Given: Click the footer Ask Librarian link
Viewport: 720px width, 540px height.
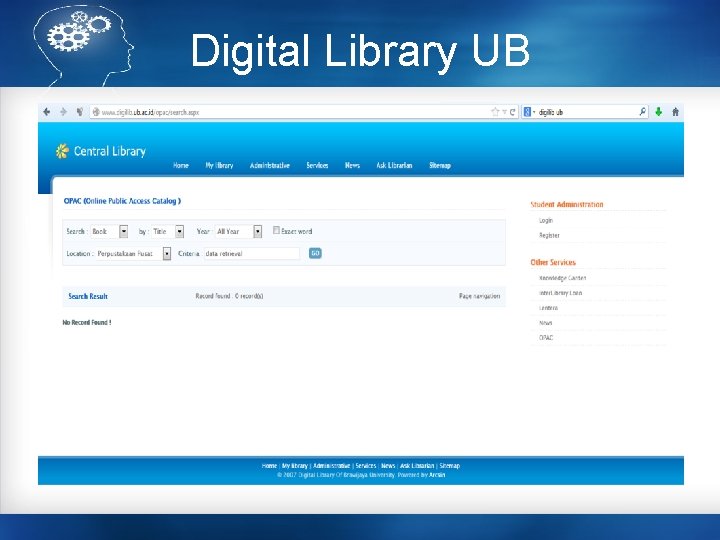Looking at the screenshot, I should coord(417,466).
